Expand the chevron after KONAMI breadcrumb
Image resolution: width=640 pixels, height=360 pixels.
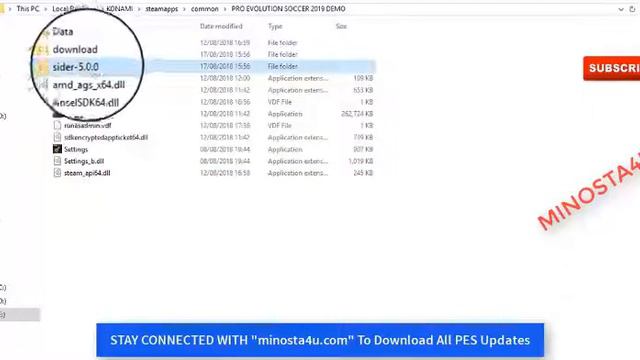click(139, 9)
